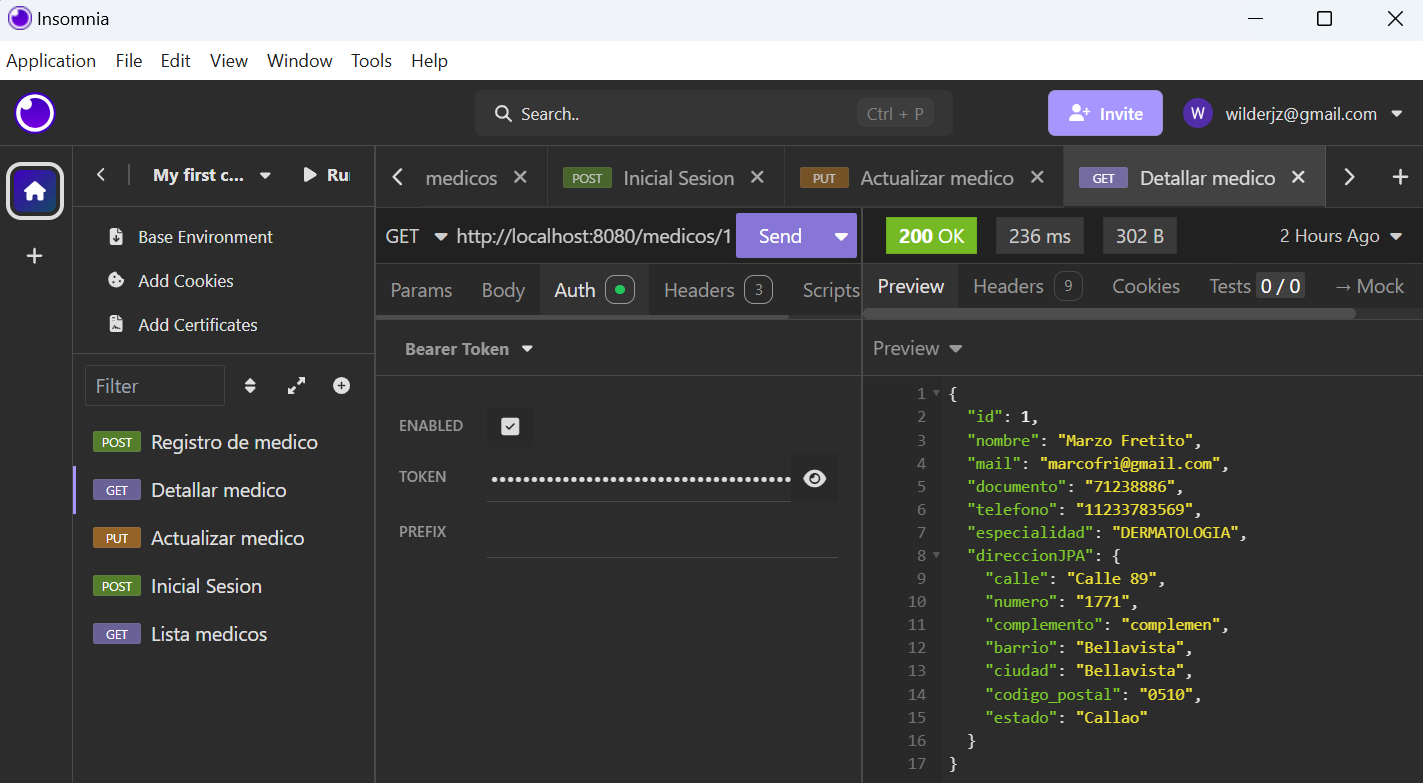This screenshot has width=1423, height=783.
Task: Open the Params tab
Action: [x=421, y=290]
